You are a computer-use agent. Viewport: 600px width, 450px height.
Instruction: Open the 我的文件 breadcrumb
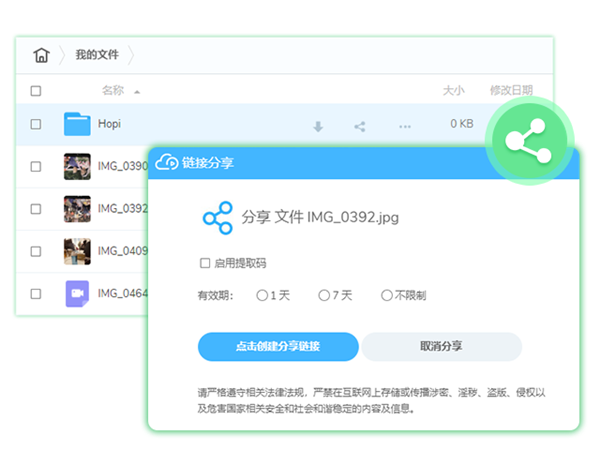97,55
